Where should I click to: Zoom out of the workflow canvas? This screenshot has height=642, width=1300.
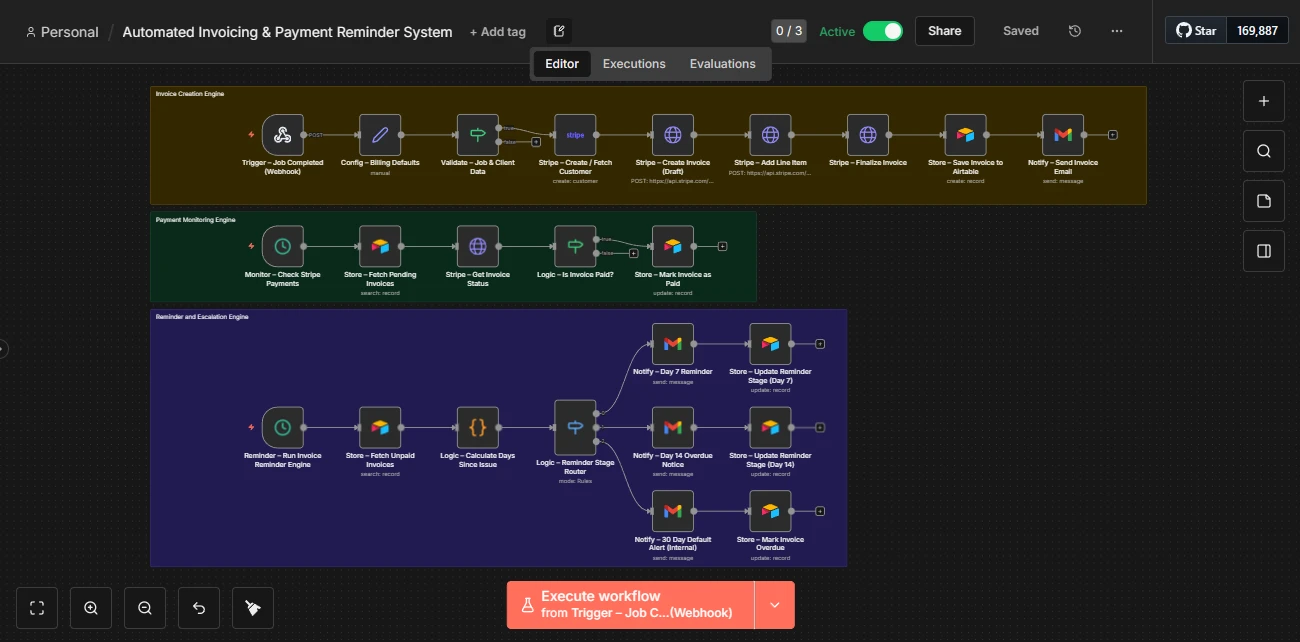click(x=145, y=607)
